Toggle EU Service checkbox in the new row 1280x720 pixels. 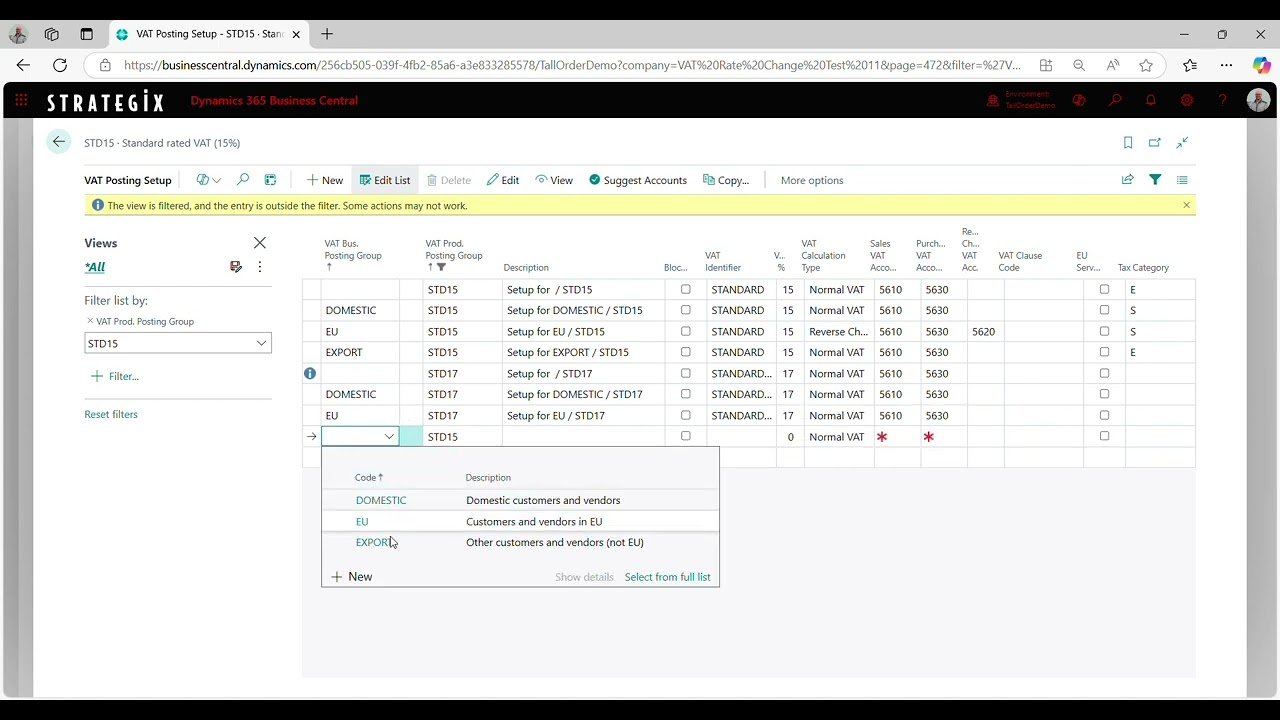point(1104,436)
